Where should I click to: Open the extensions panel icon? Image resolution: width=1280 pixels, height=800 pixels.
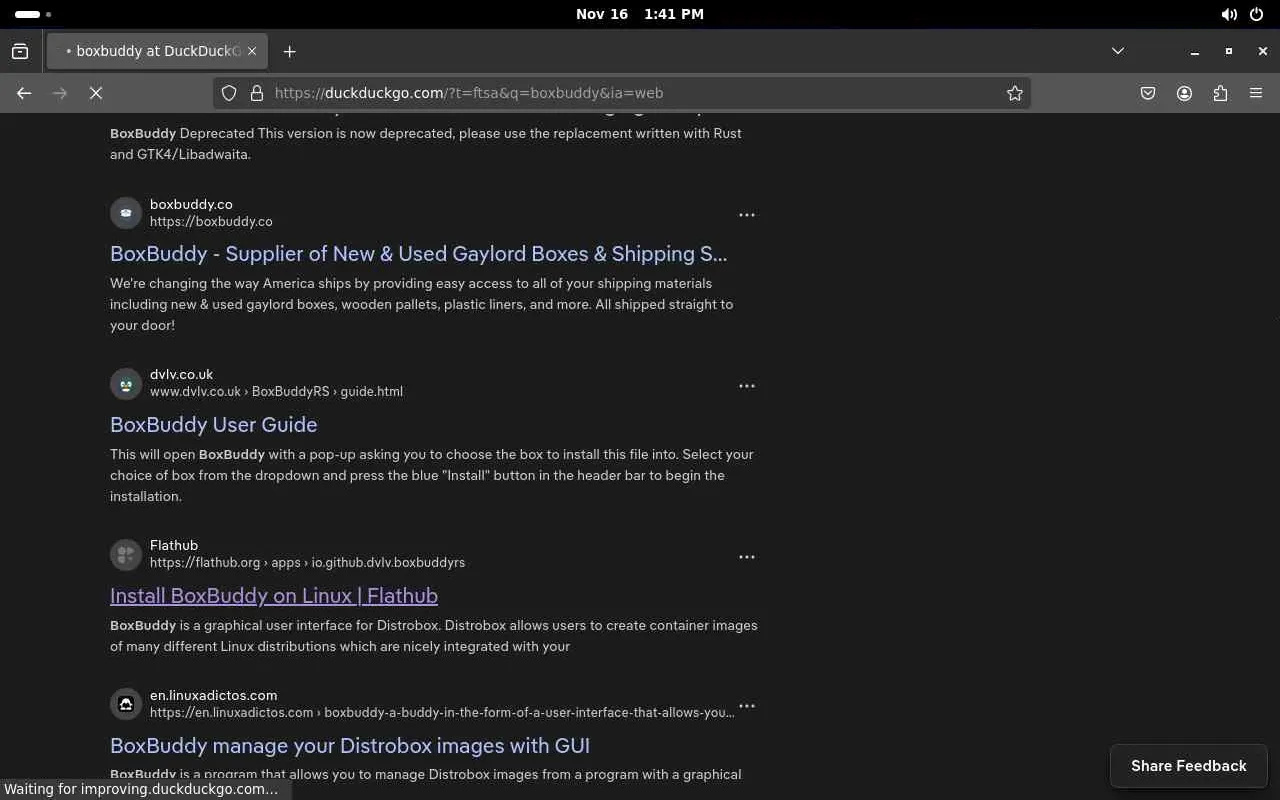click(1220, 93)
